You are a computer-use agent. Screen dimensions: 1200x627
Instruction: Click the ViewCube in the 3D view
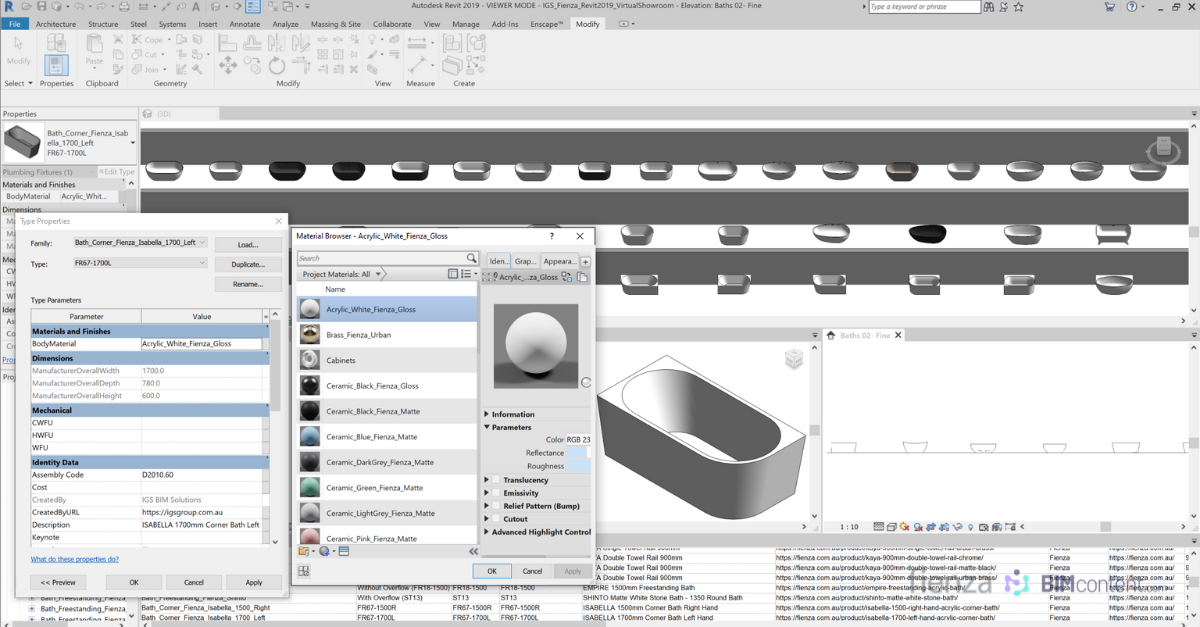coord(793,359)
